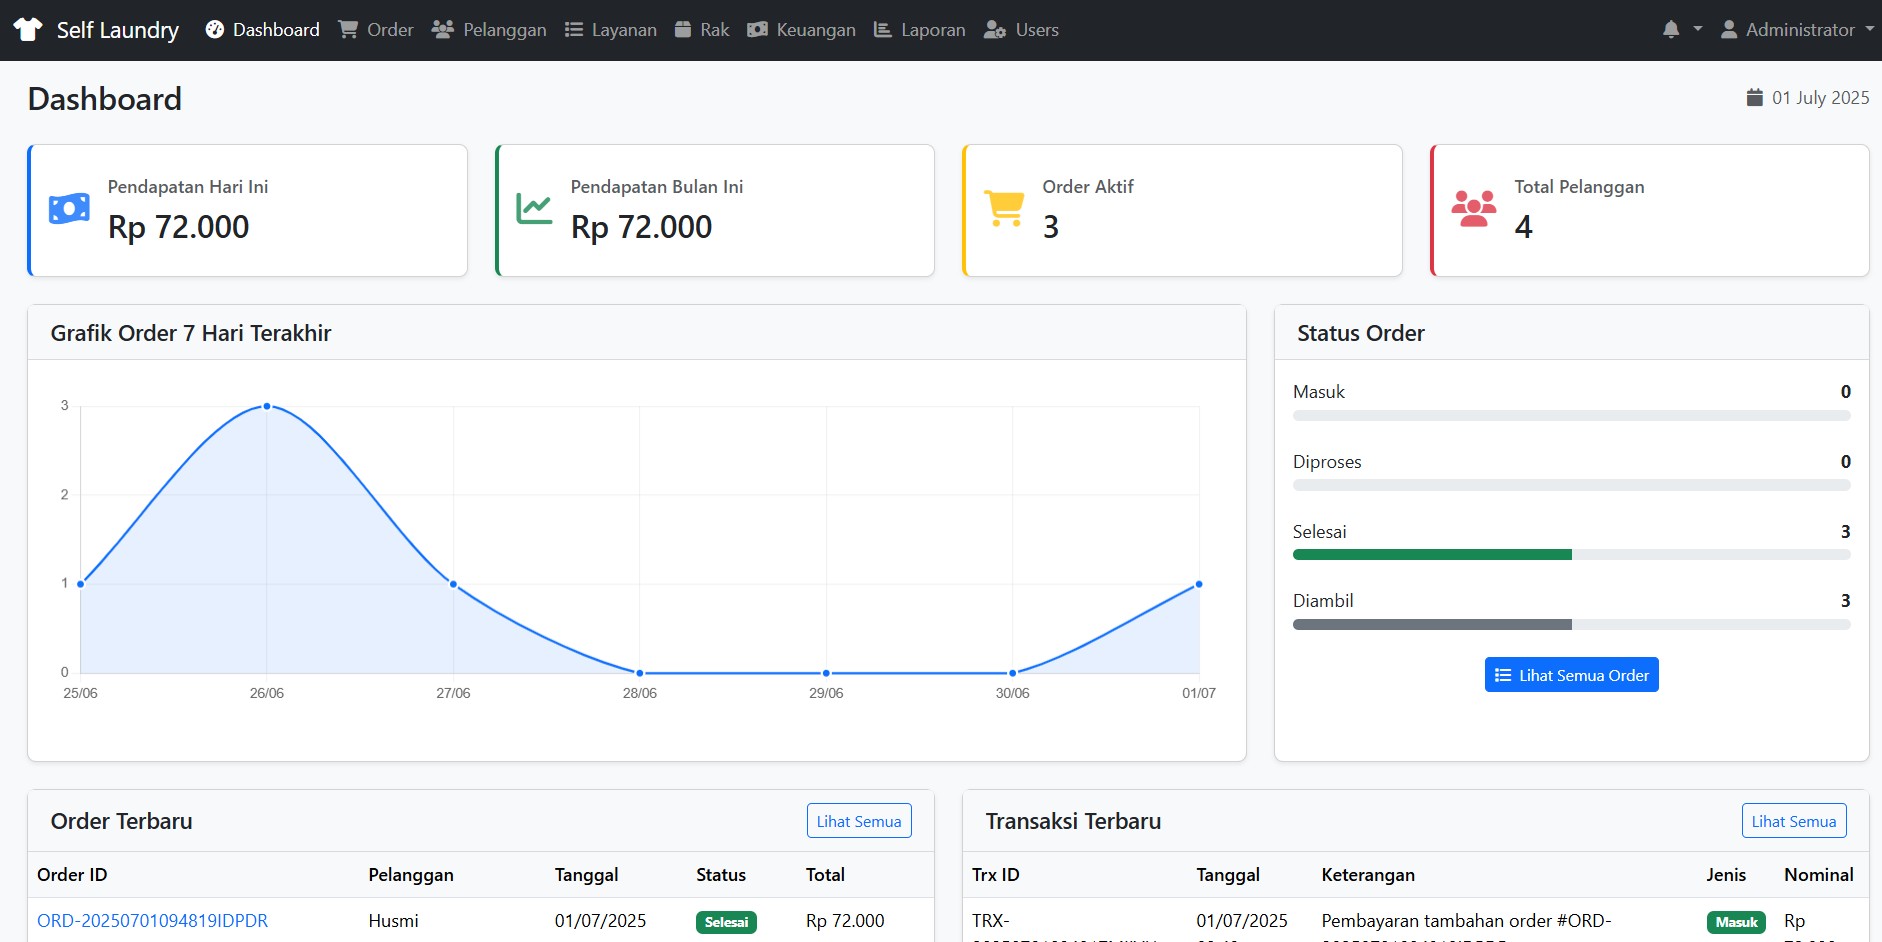The height and width of the screenshot is (942, 1882).
Task: Click the notification bell icon
Action: [1671, 30]
